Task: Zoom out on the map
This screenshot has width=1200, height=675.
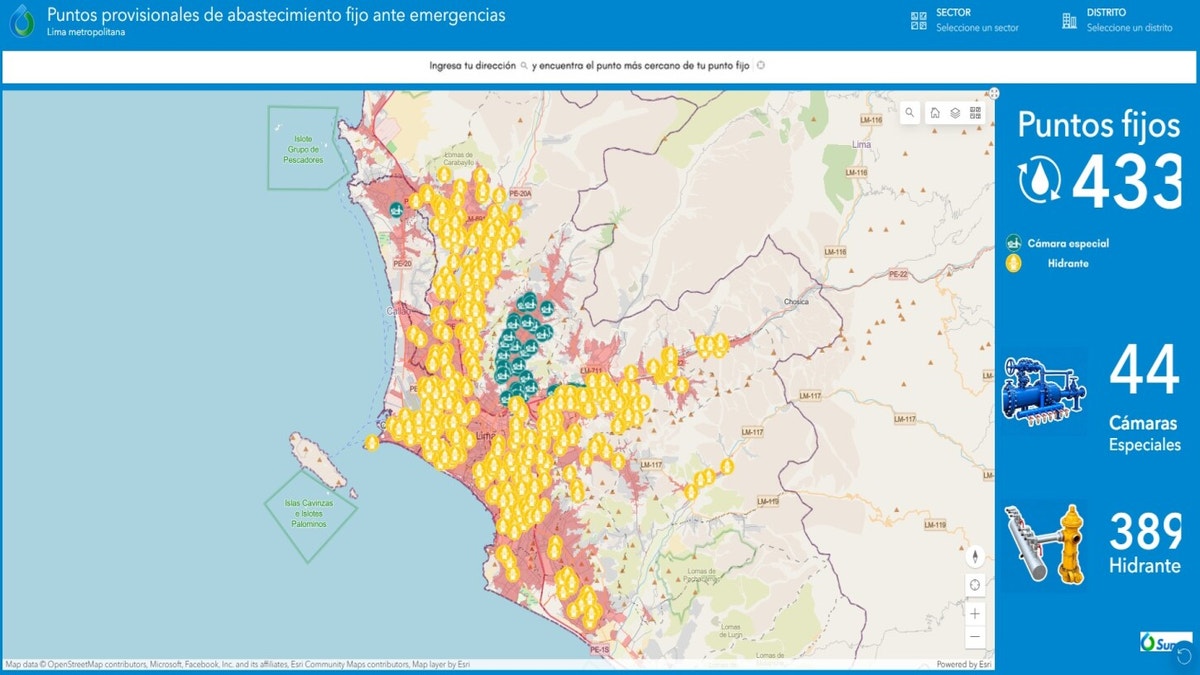Action: coord(975,636)
